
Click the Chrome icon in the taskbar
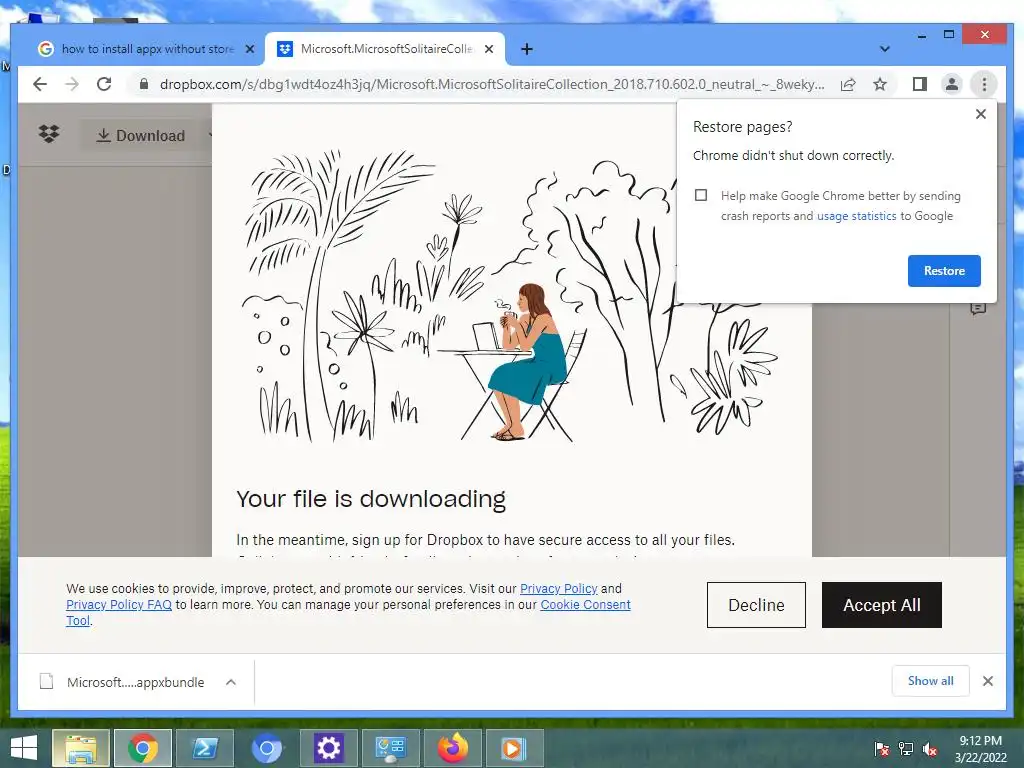coord(142,748)
